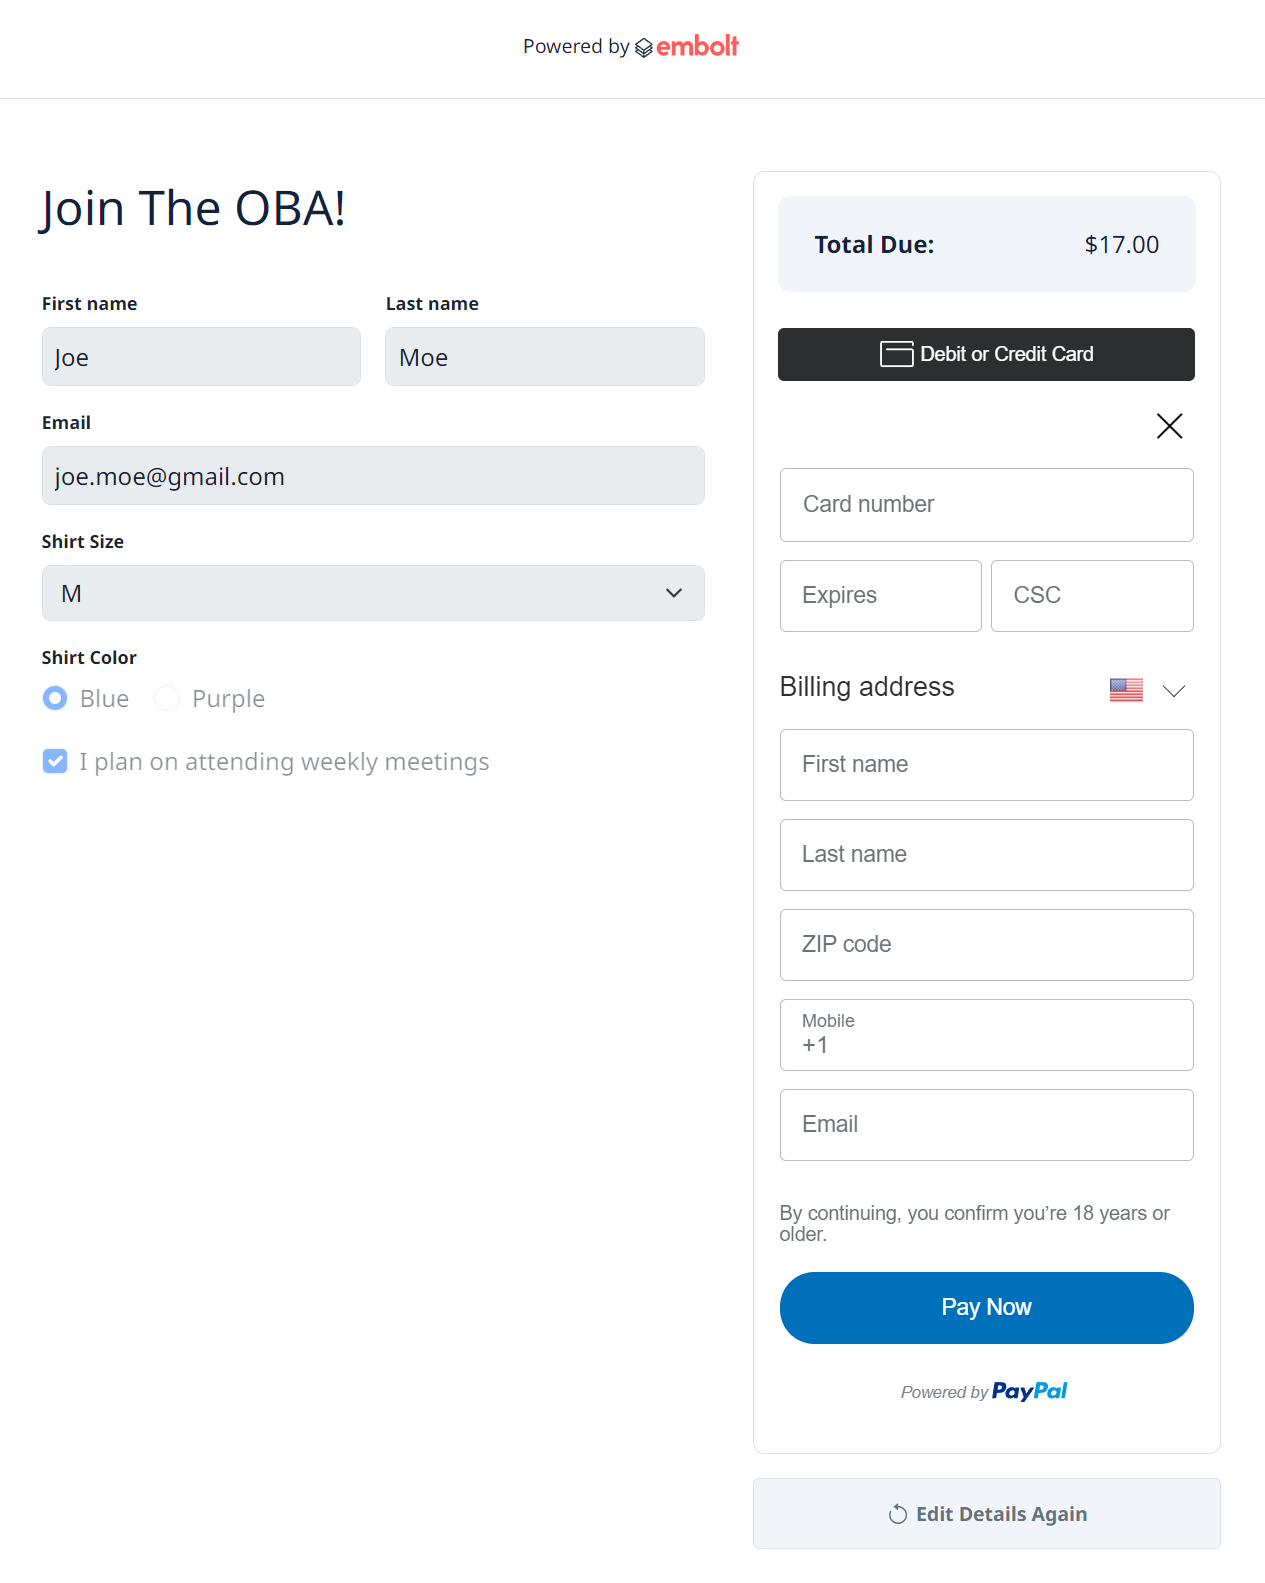Click Edit Details Again button
This screenshot has width=1265, height=1583.
(x=986, y=1514)
